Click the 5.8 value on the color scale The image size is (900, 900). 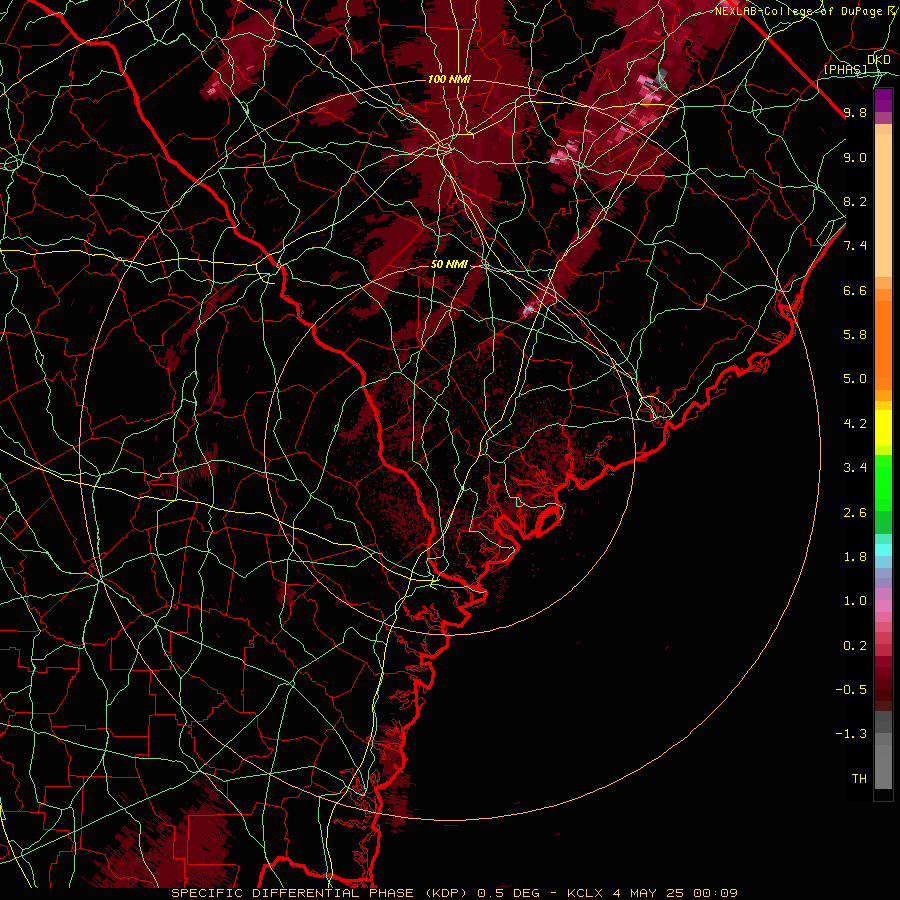point(855,335)
